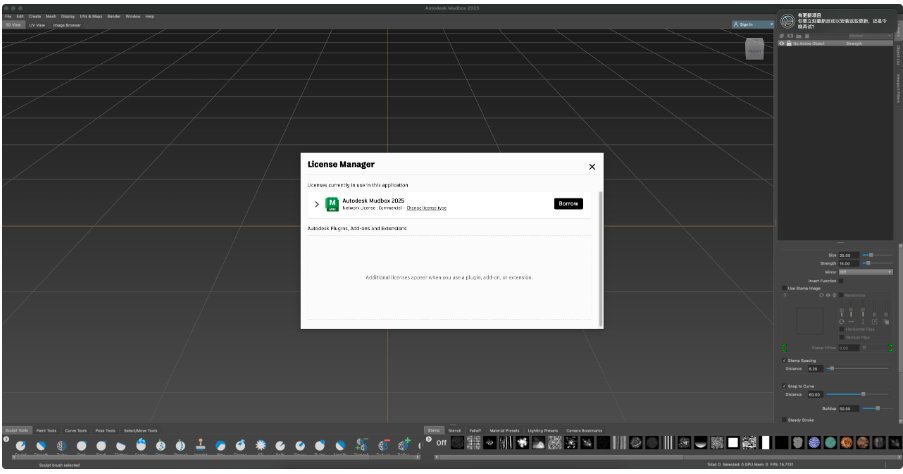Click the Size value field
The image size is (903, 474).
(x=849, y=255)
